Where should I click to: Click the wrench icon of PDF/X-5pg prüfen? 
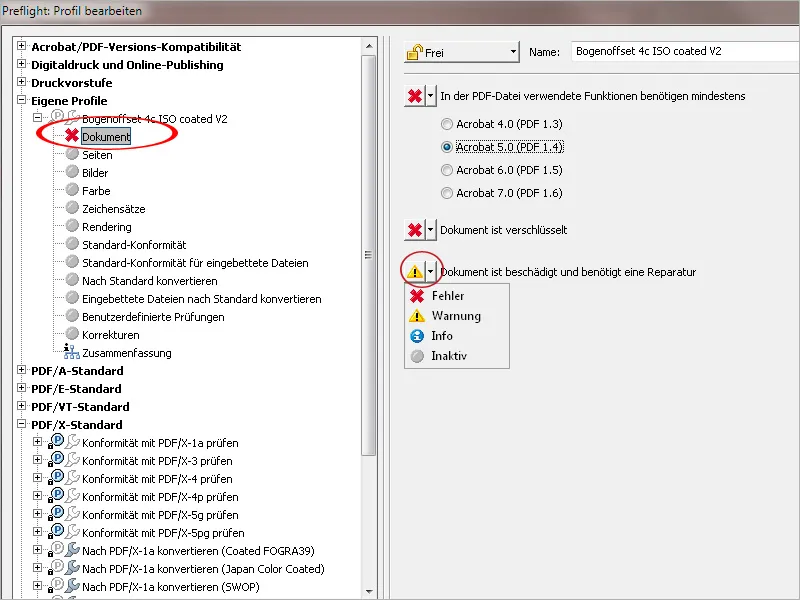click(x=73, y=531)
